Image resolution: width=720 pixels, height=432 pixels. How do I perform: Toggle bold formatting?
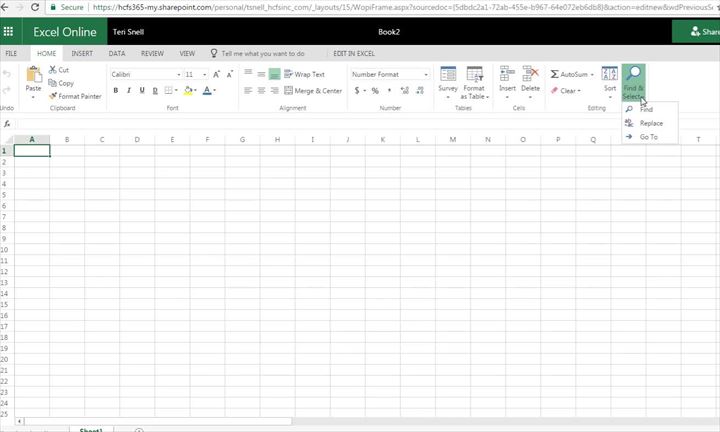115,91
